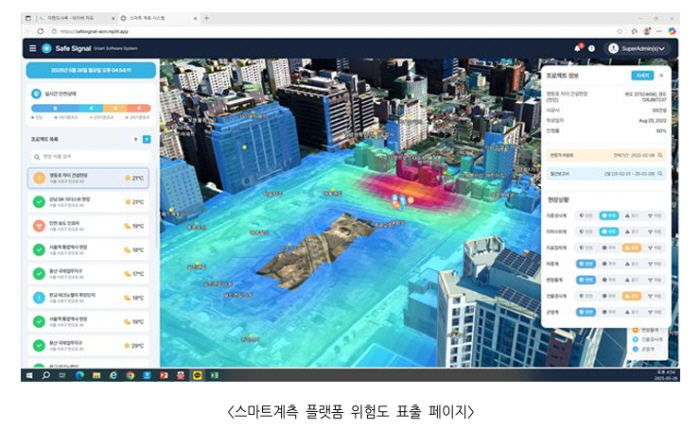This screenshot has width=700, height=446.
Task: Select the blue status in bottom site-status row
Action: click(587, 311)
